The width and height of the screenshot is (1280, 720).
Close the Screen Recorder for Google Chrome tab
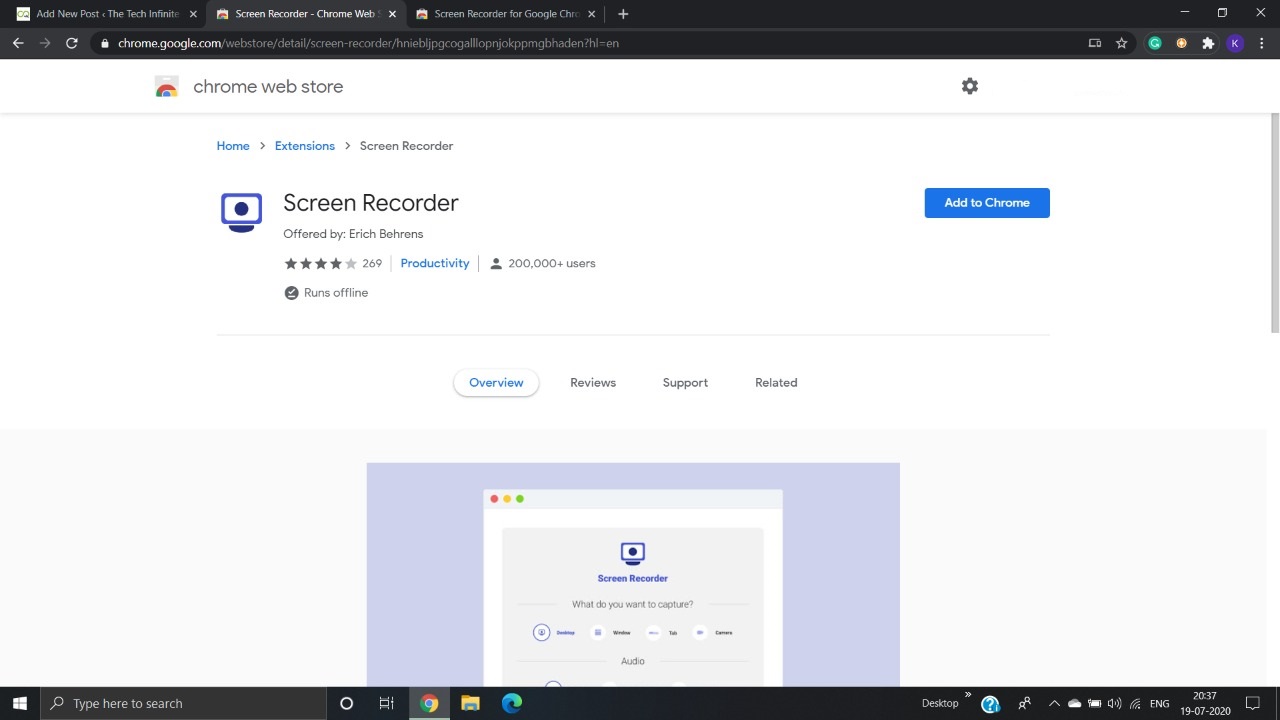point(592,14)
